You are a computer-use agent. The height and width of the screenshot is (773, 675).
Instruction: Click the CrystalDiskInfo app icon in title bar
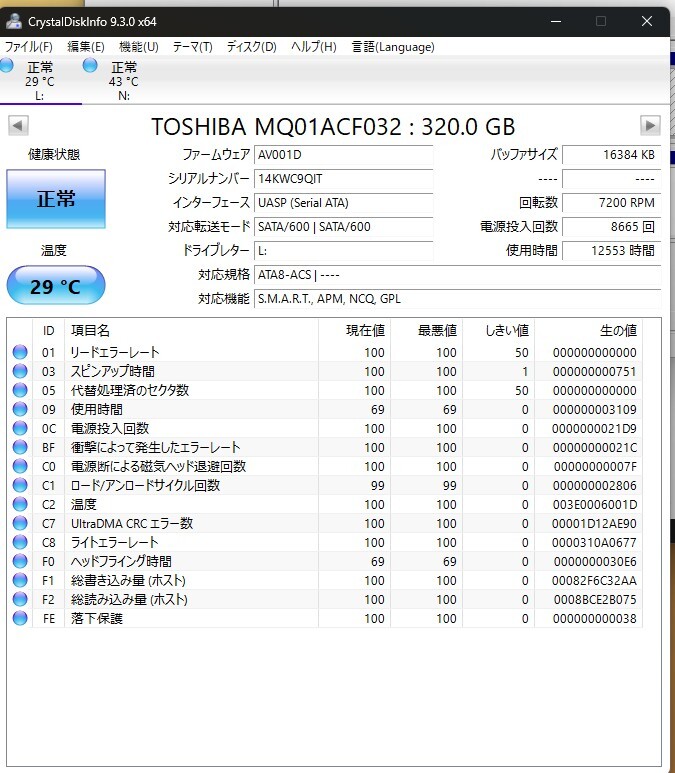14,21
